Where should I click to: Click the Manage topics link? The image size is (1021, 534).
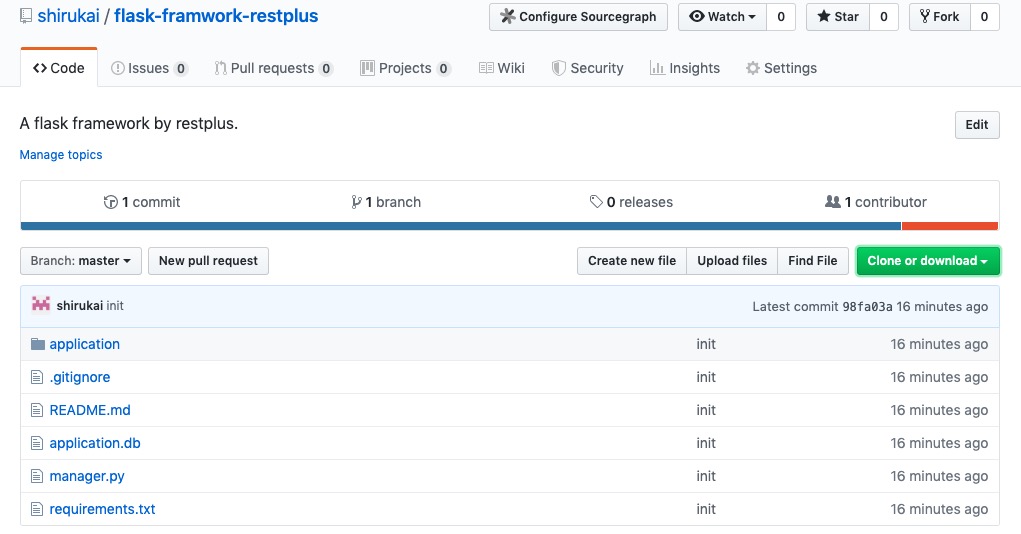pos(61,154)
